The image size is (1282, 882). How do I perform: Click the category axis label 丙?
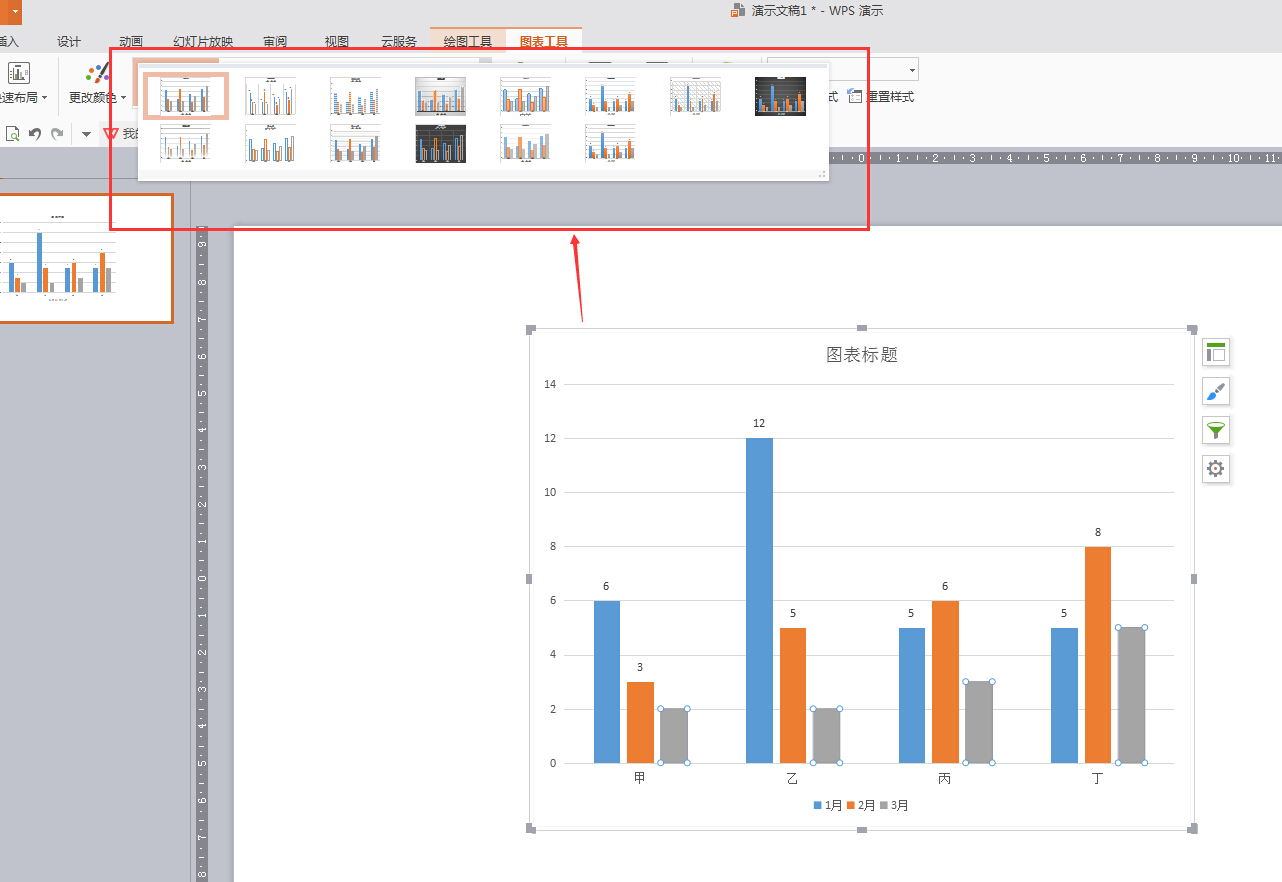(x=945, y=778)
